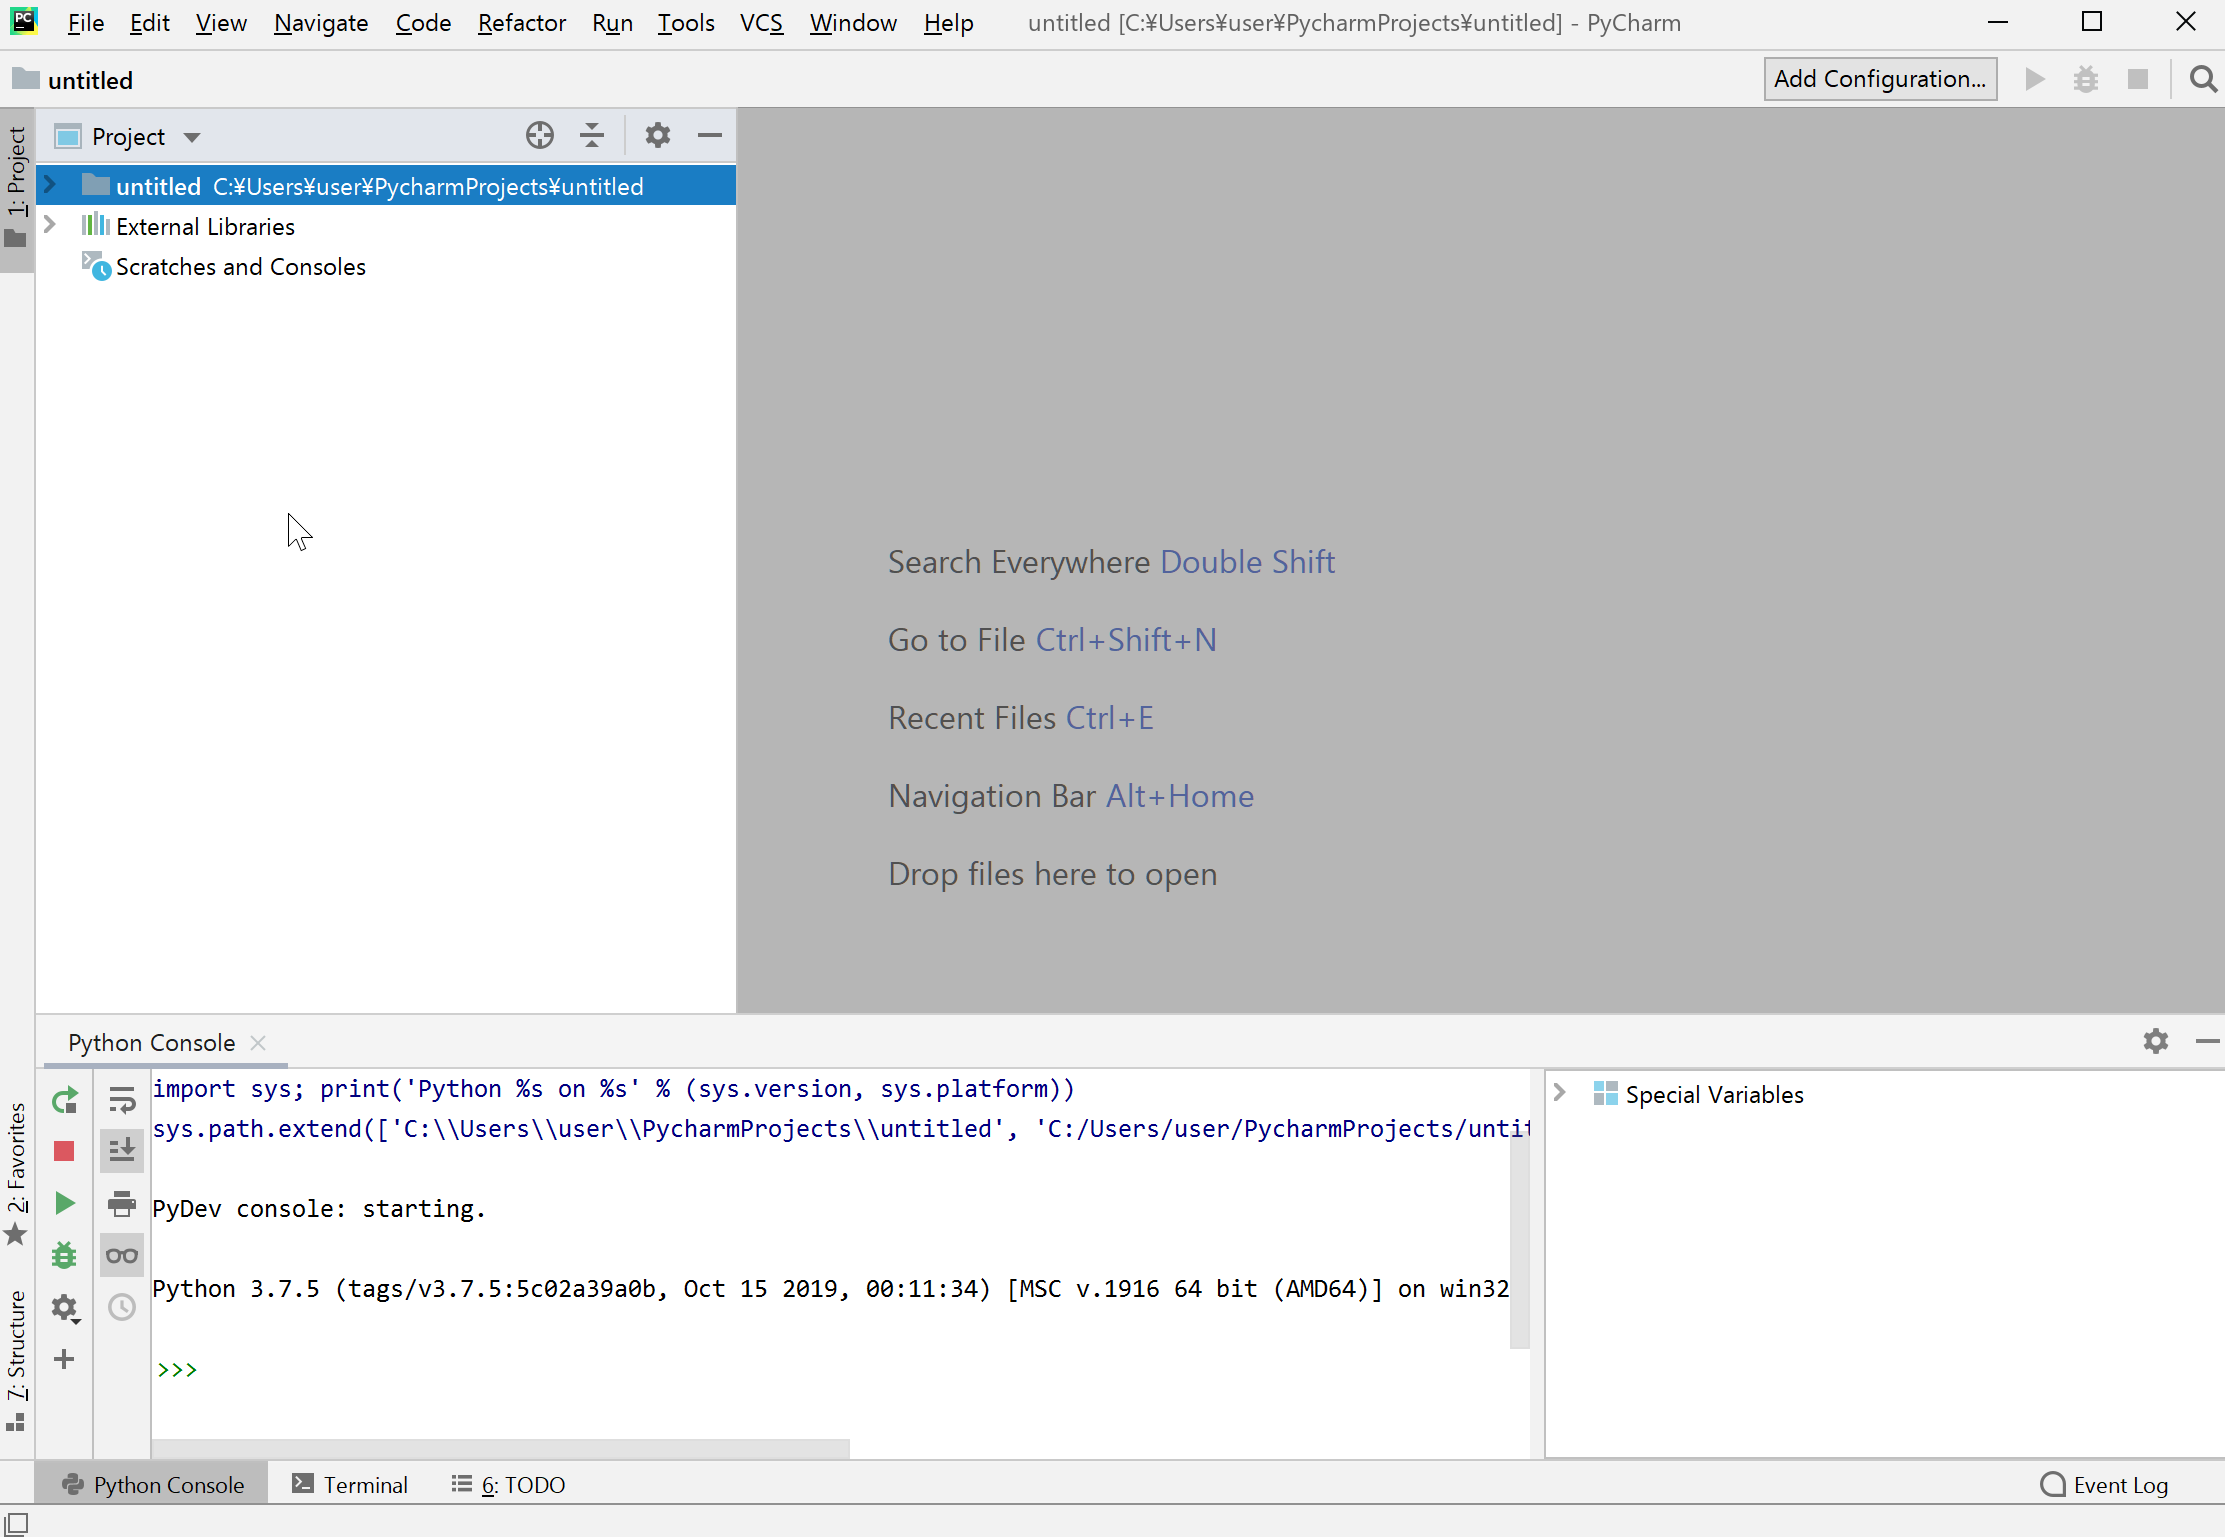Click console horizontal scrollbar
This screenshot has height=1537, width=2225.
click(x=500, y=1448)
